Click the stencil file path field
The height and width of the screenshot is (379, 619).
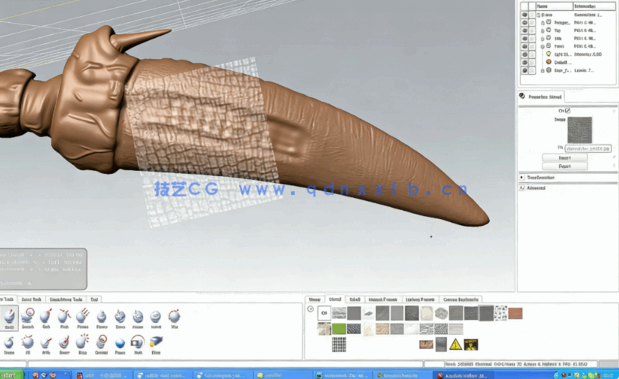[588, 148]
